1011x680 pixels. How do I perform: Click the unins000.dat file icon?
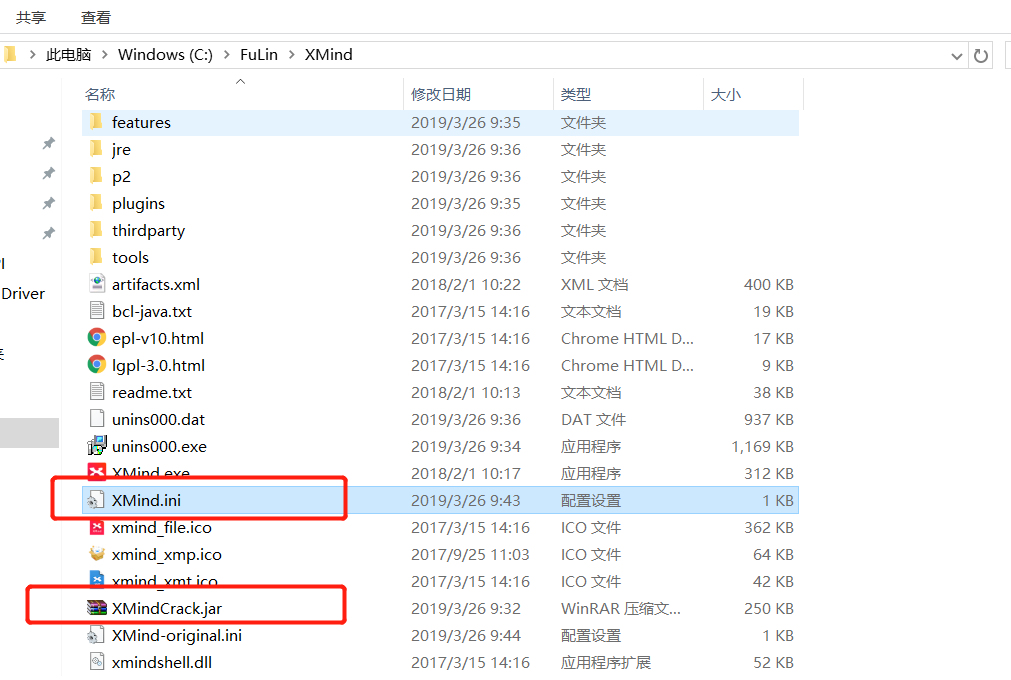[97, 419]
